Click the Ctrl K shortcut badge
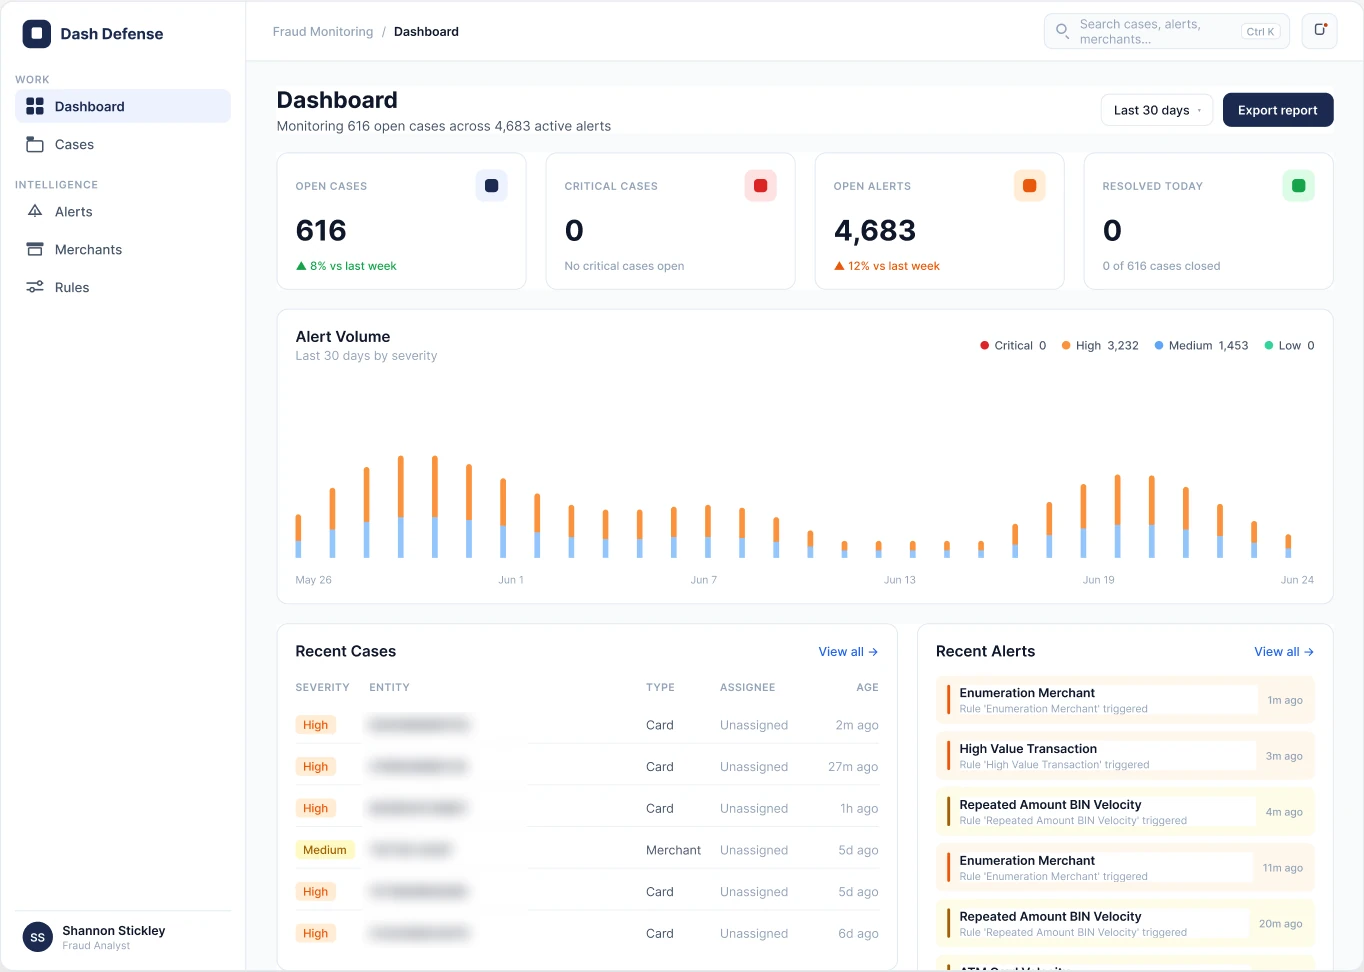The image size is (1364, 972). [1260, 31]
